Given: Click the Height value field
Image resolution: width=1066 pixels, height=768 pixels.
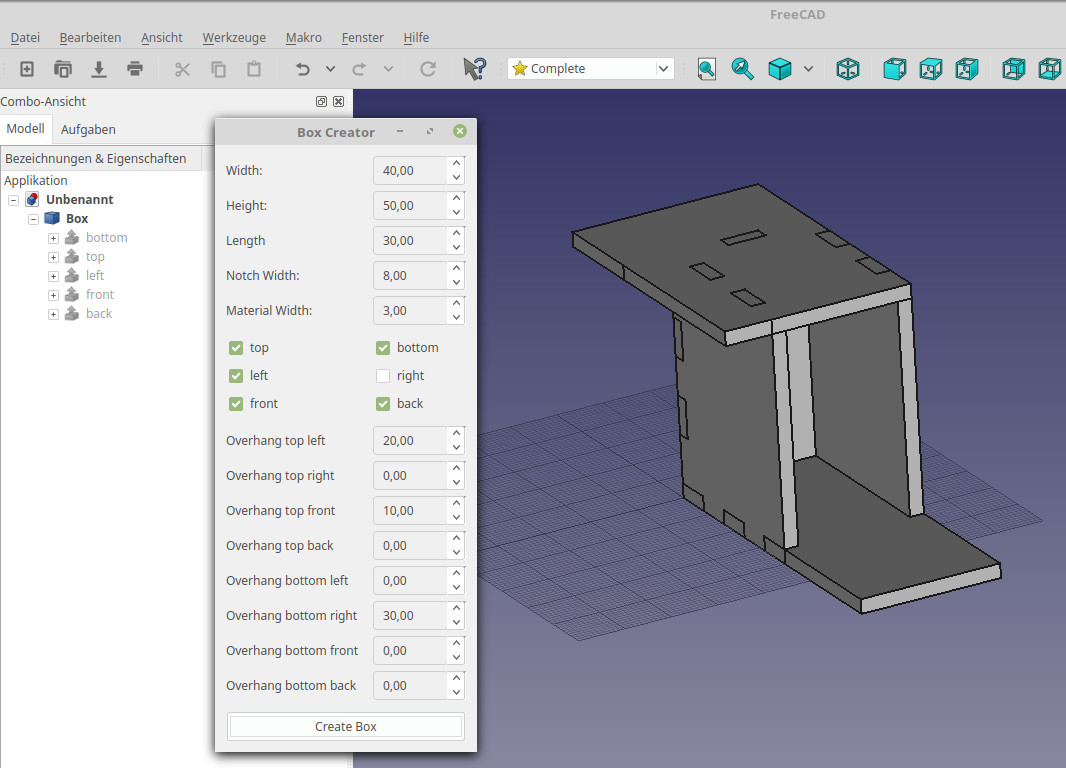Looking at the screenshot, I should [x=410, y=205].
